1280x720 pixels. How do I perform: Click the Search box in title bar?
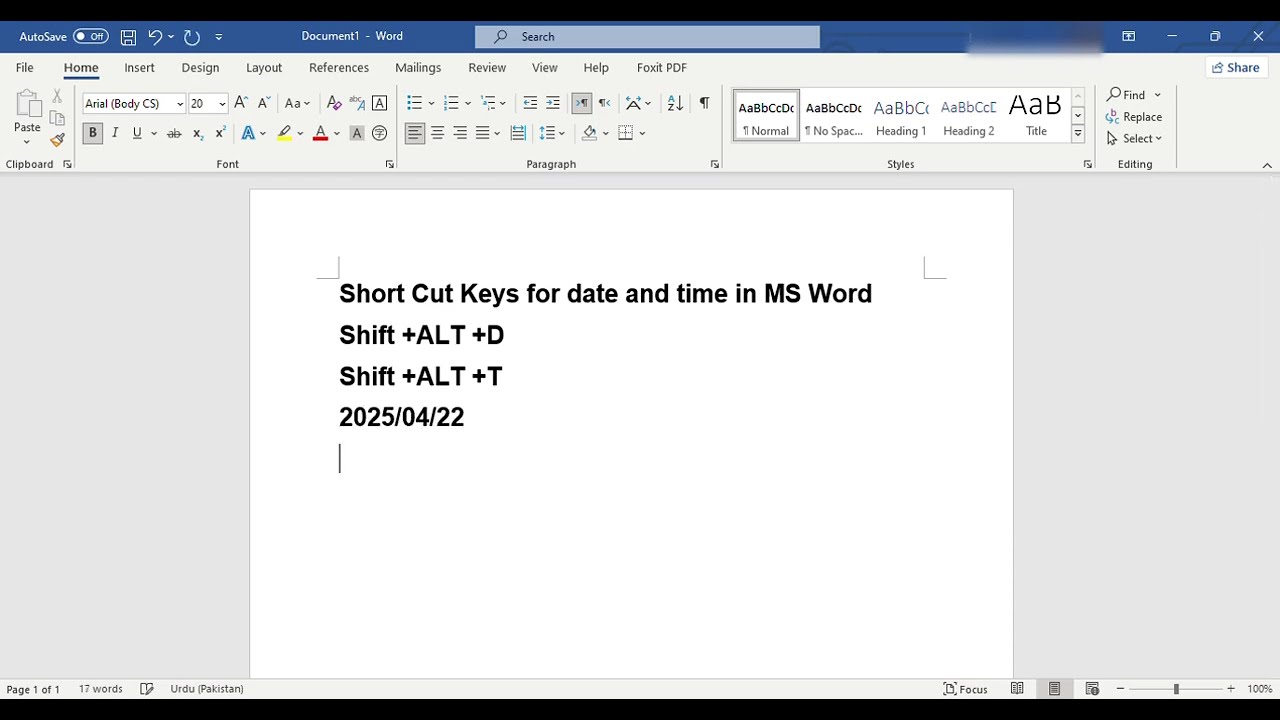click(x=647, y=37)
